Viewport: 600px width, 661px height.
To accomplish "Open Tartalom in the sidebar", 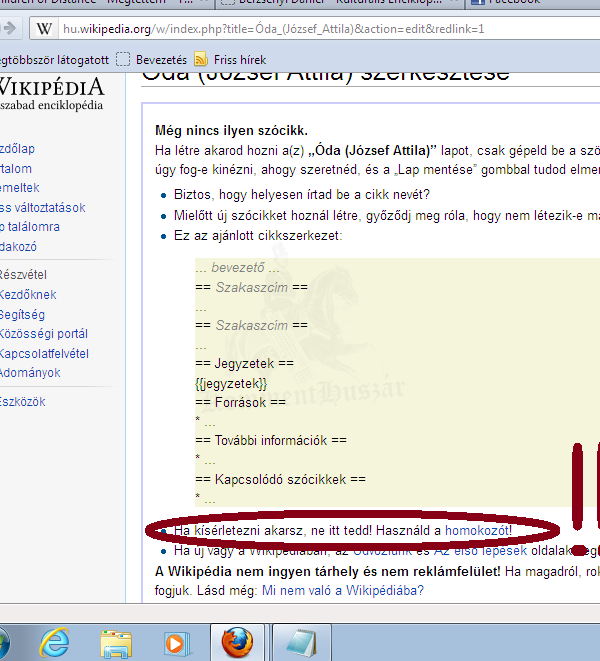I will coord(16,169).
